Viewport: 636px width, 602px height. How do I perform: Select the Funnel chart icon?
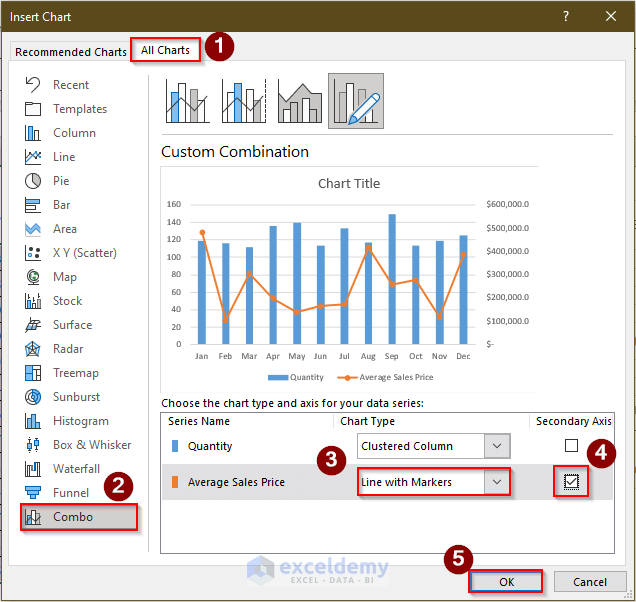(33, 492)
